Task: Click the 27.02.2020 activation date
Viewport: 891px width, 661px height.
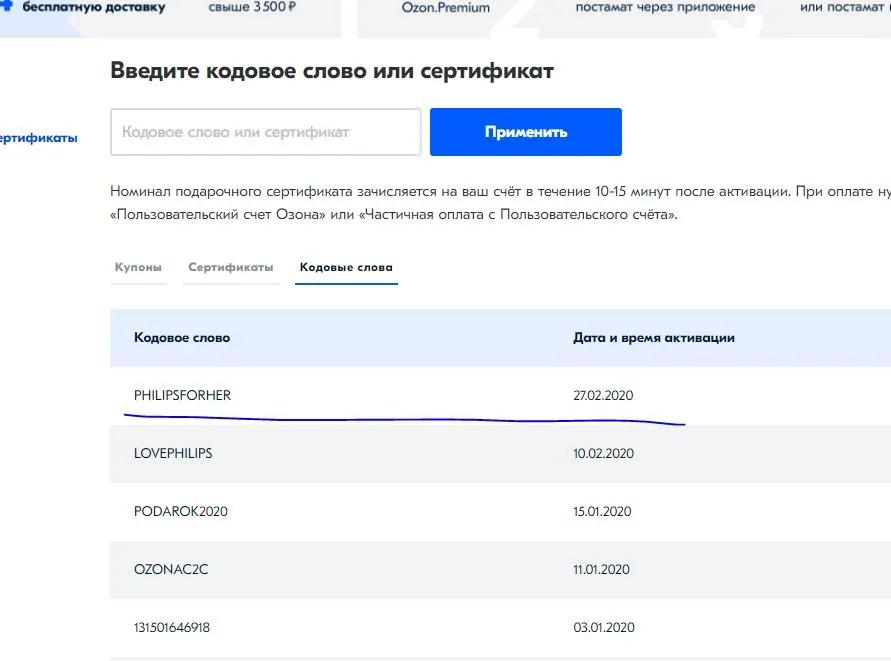Action: point(603,396)
